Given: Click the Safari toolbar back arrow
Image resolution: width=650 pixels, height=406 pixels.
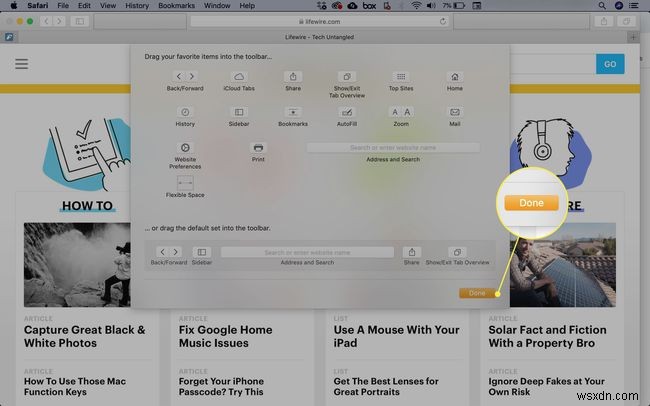Looking at the screenshot, I should [46, 21].
